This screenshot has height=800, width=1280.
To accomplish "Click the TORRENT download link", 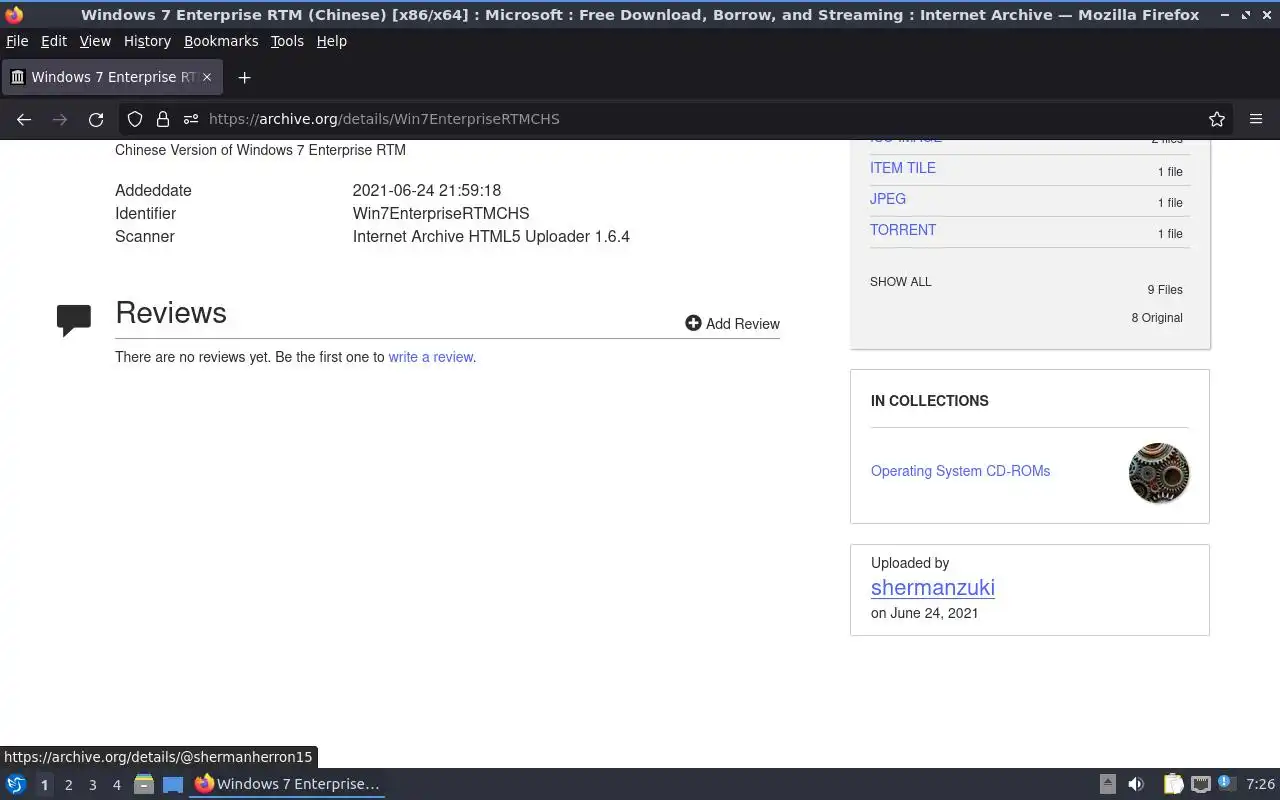I will click(903, 230).
